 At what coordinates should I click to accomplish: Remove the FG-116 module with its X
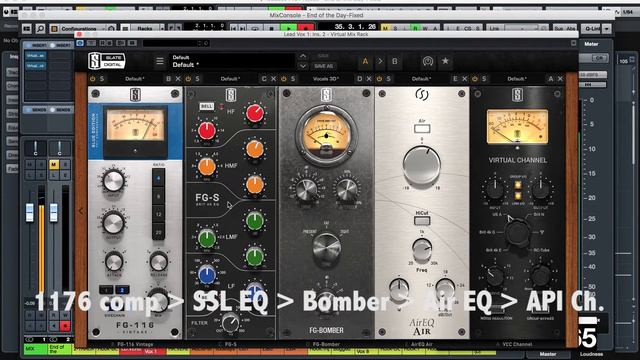pyautogui.click(x=178, y=79)
